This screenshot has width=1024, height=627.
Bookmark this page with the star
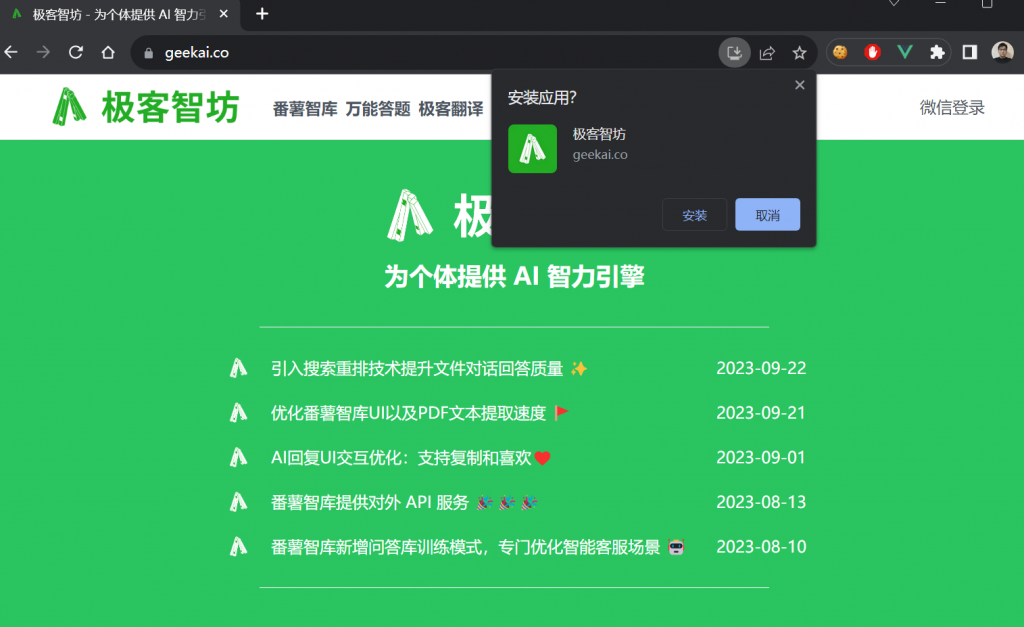tap(799, 53)
